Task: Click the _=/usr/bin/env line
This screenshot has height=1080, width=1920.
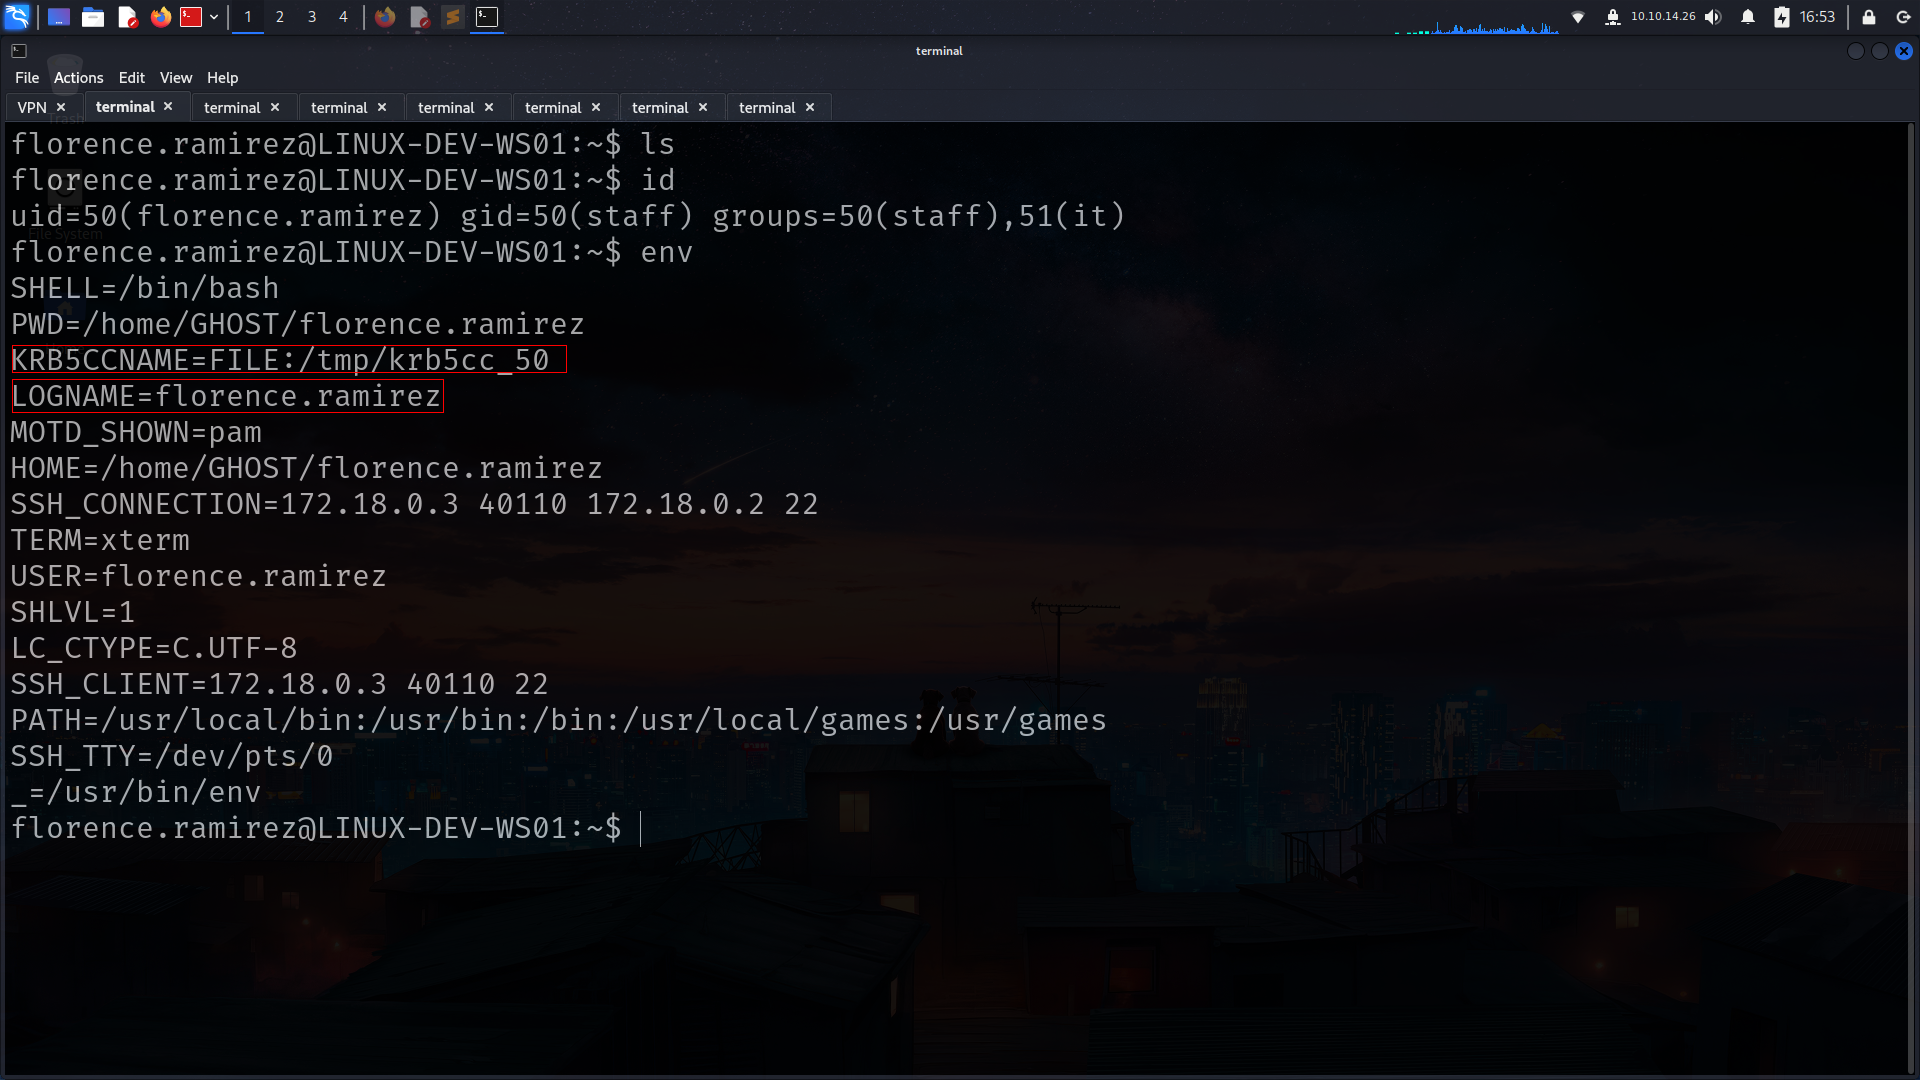Action: point(136,792)
